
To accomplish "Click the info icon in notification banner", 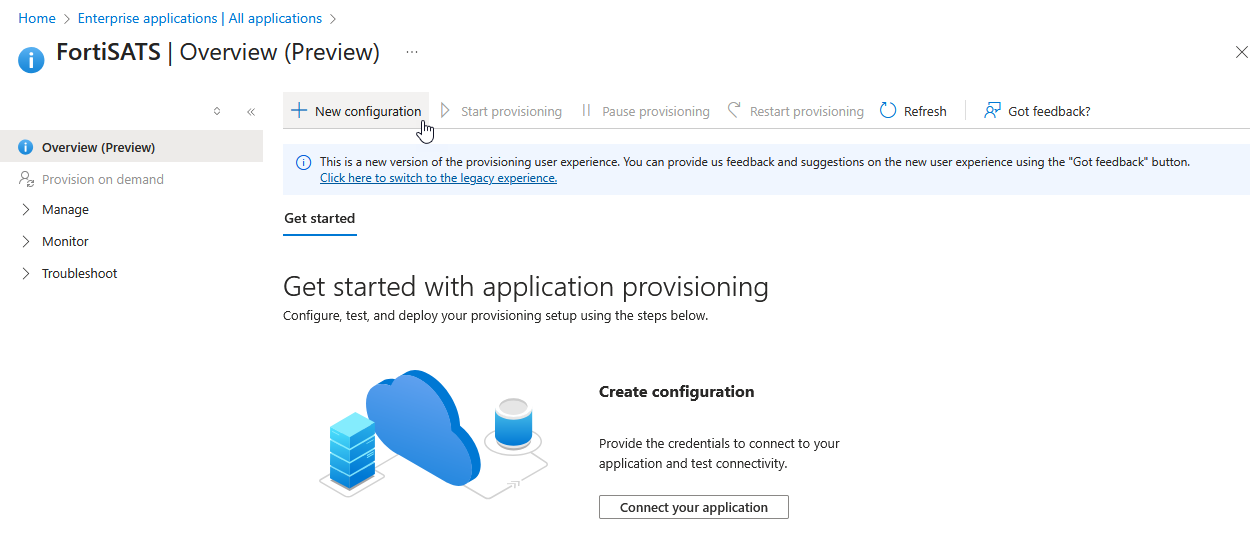I will coord(303,162).
